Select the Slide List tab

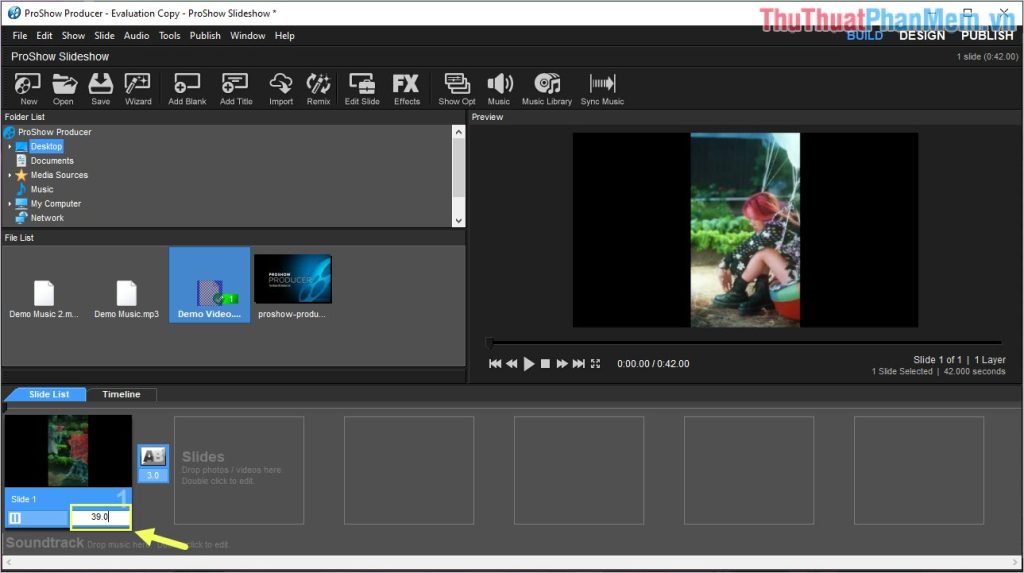coord(48,394)
